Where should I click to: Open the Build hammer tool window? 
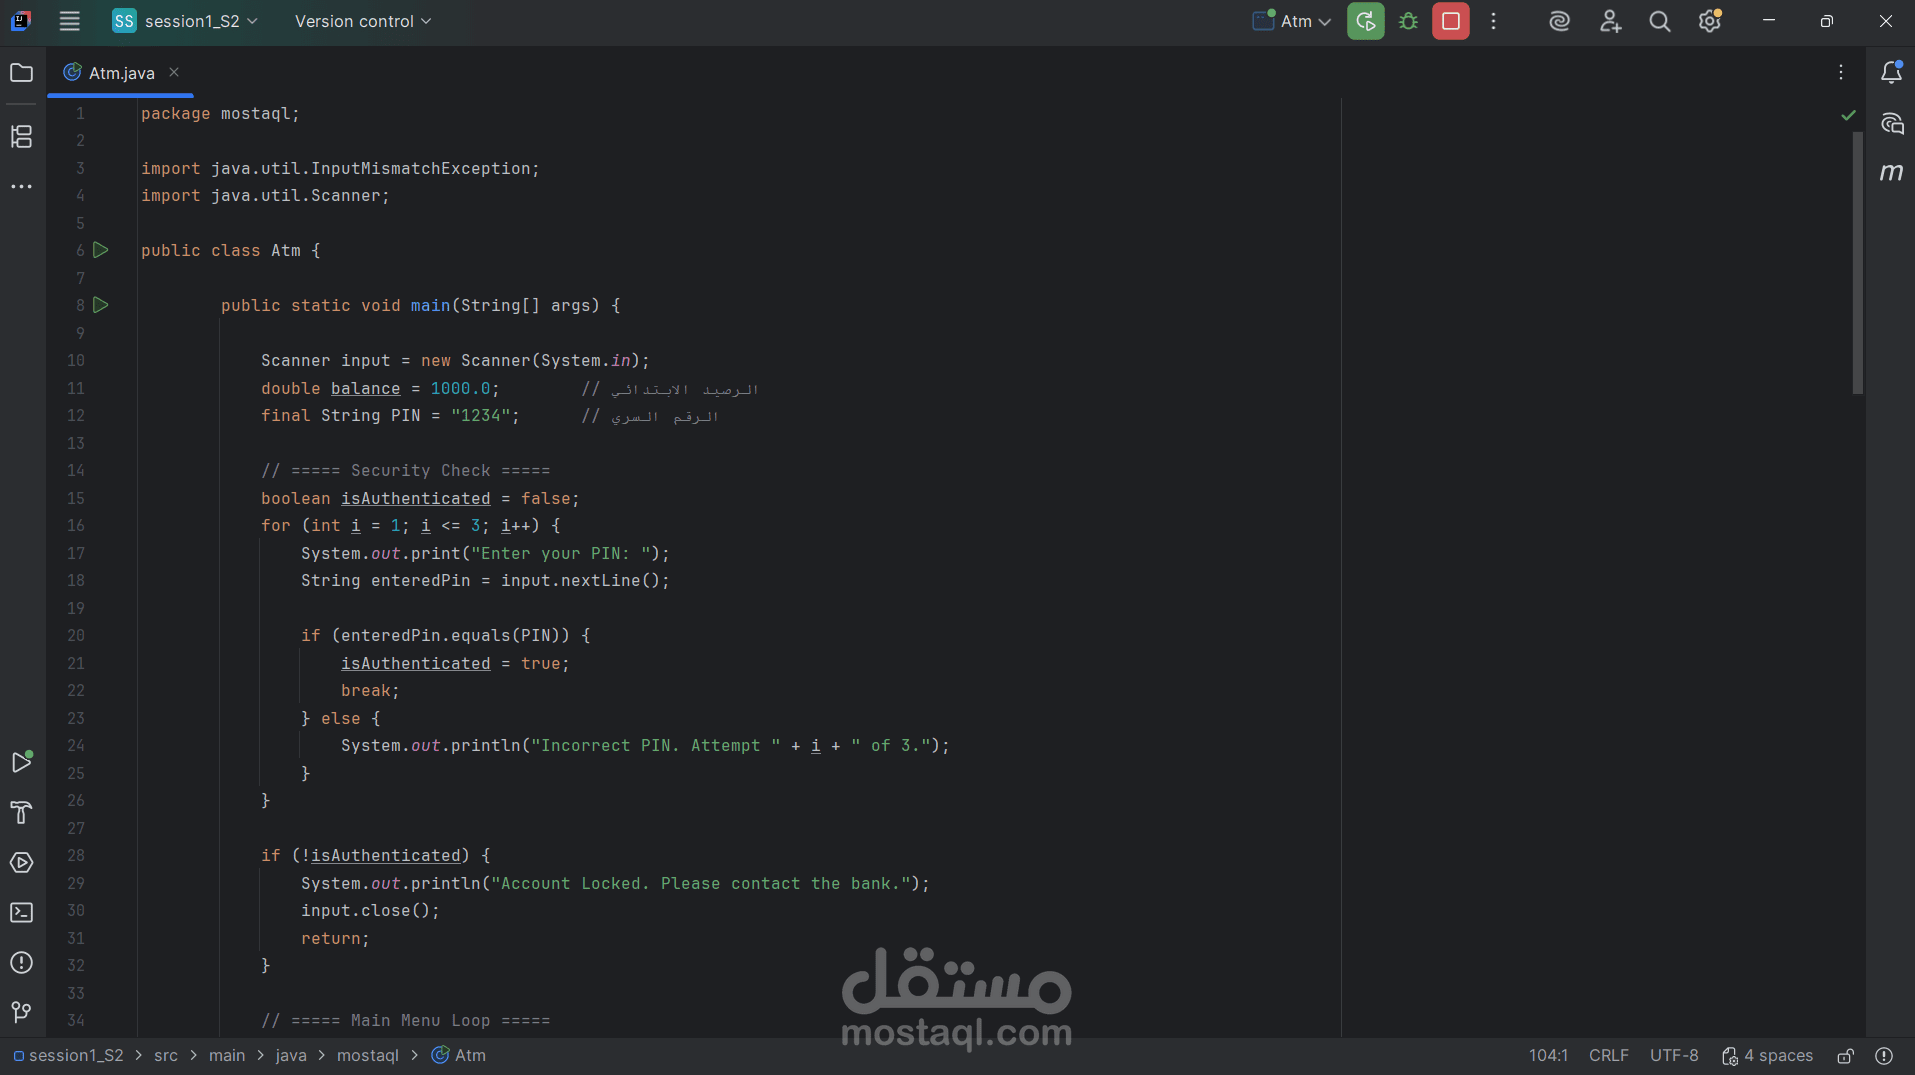pos(21,812)
